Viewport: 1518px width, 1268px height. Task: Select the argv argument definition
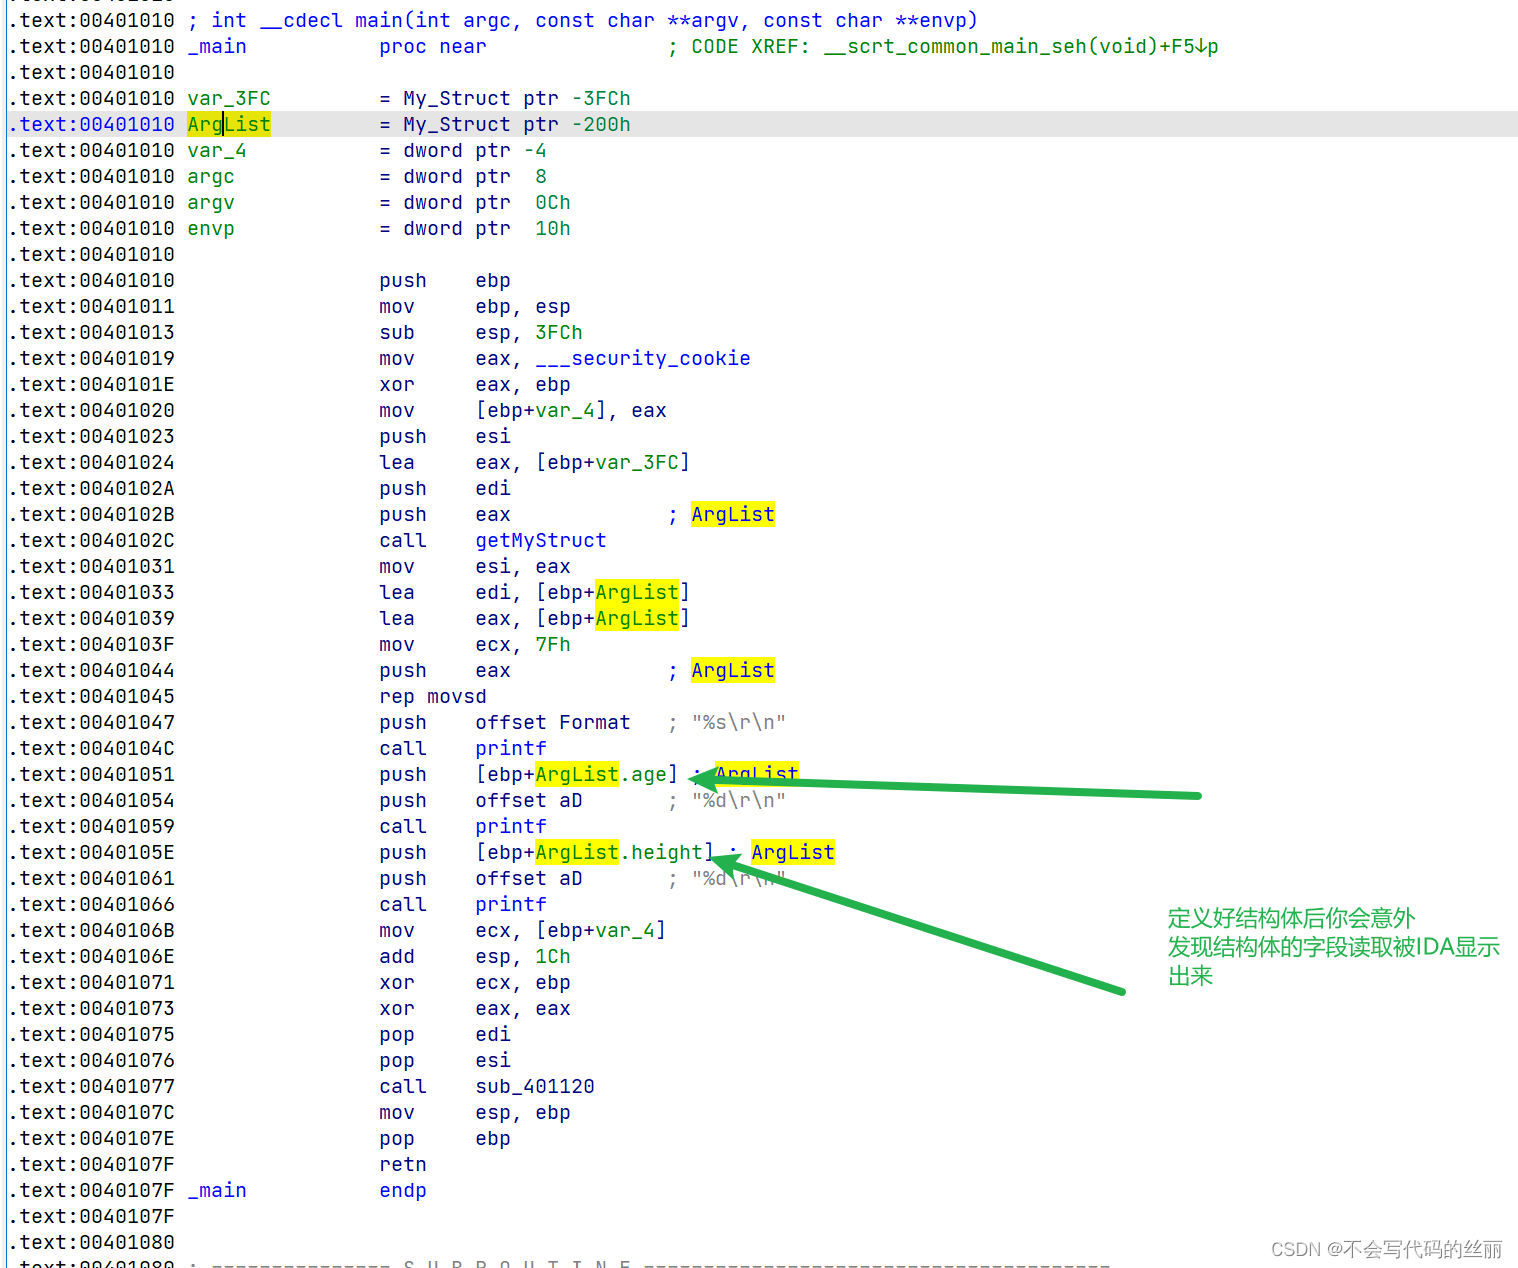pyautogui.click(x=211, y=202)
